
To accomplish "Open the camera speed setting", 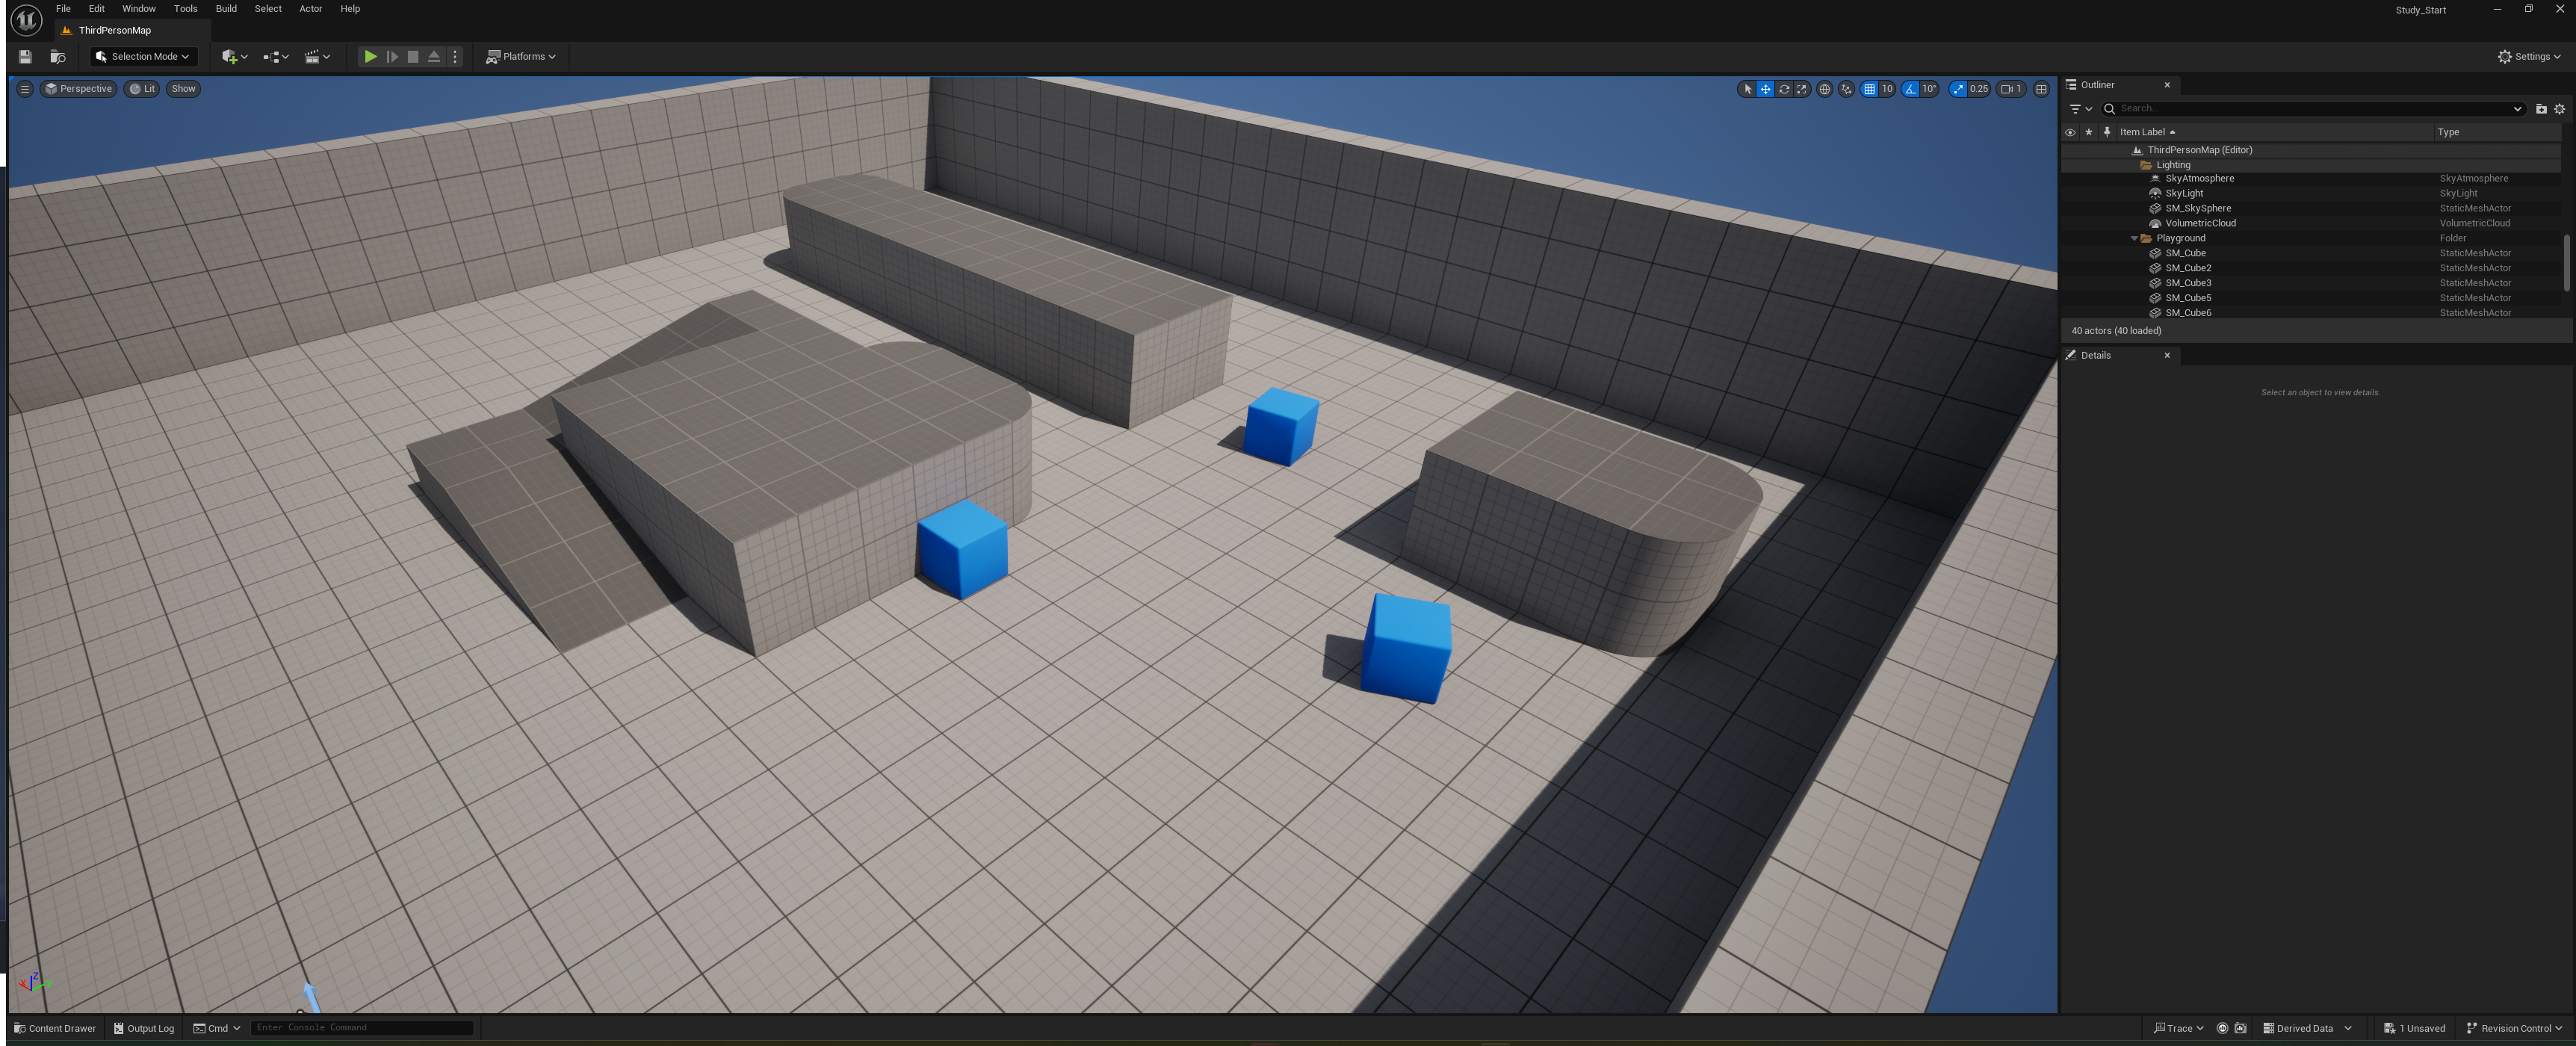I will [2011, 89].
